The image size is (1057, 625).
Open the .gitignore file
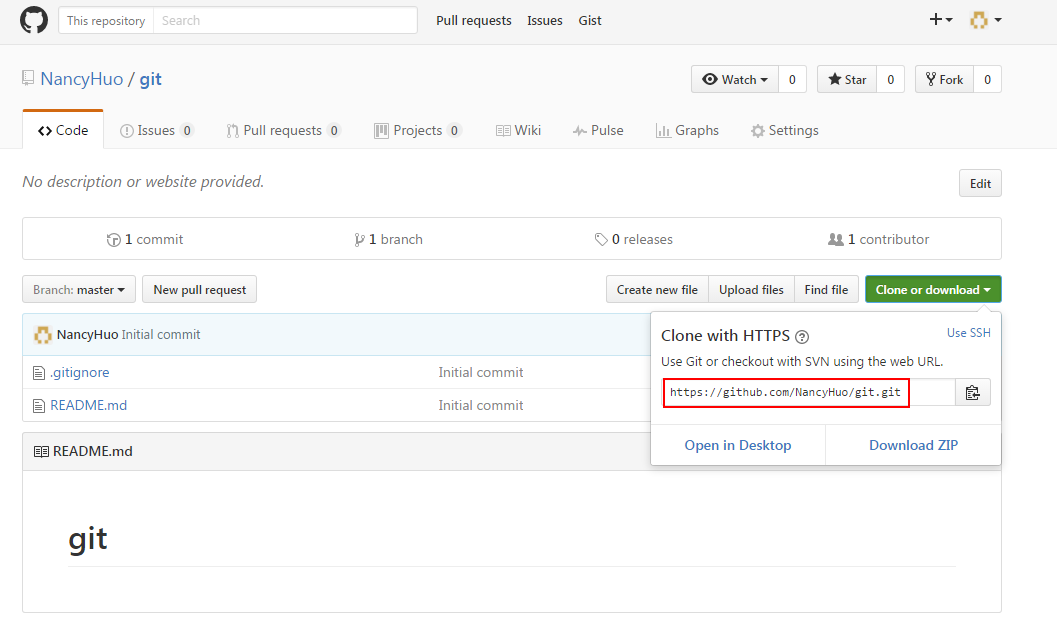point(80,372)
